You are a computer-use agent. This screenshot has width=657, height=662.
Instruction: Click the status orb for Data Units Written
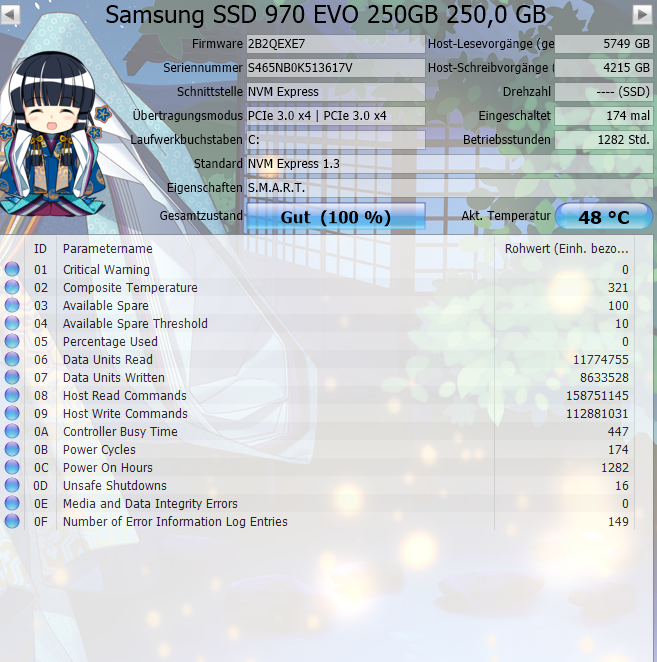[x=12, y=377]
